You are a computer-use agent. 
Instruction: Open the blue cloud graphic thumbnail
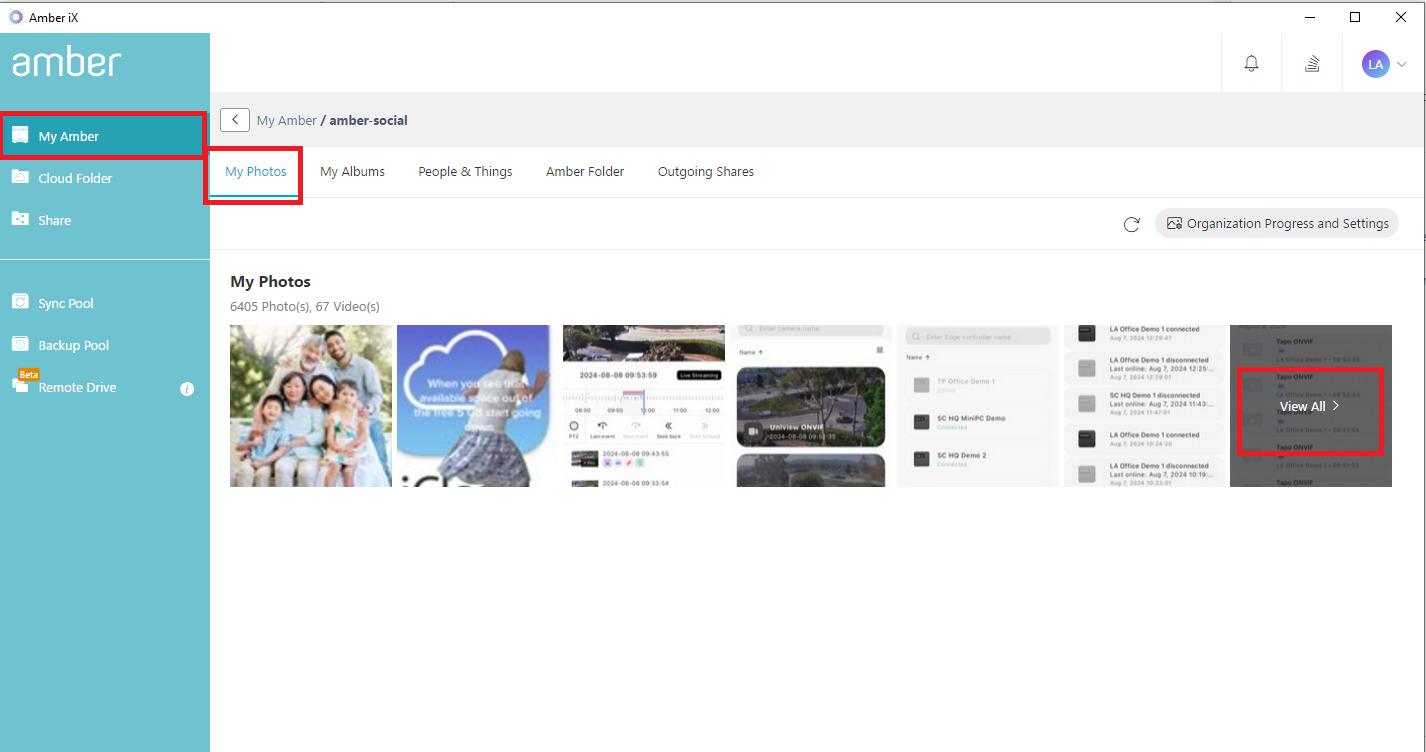(x=477, y=406)
